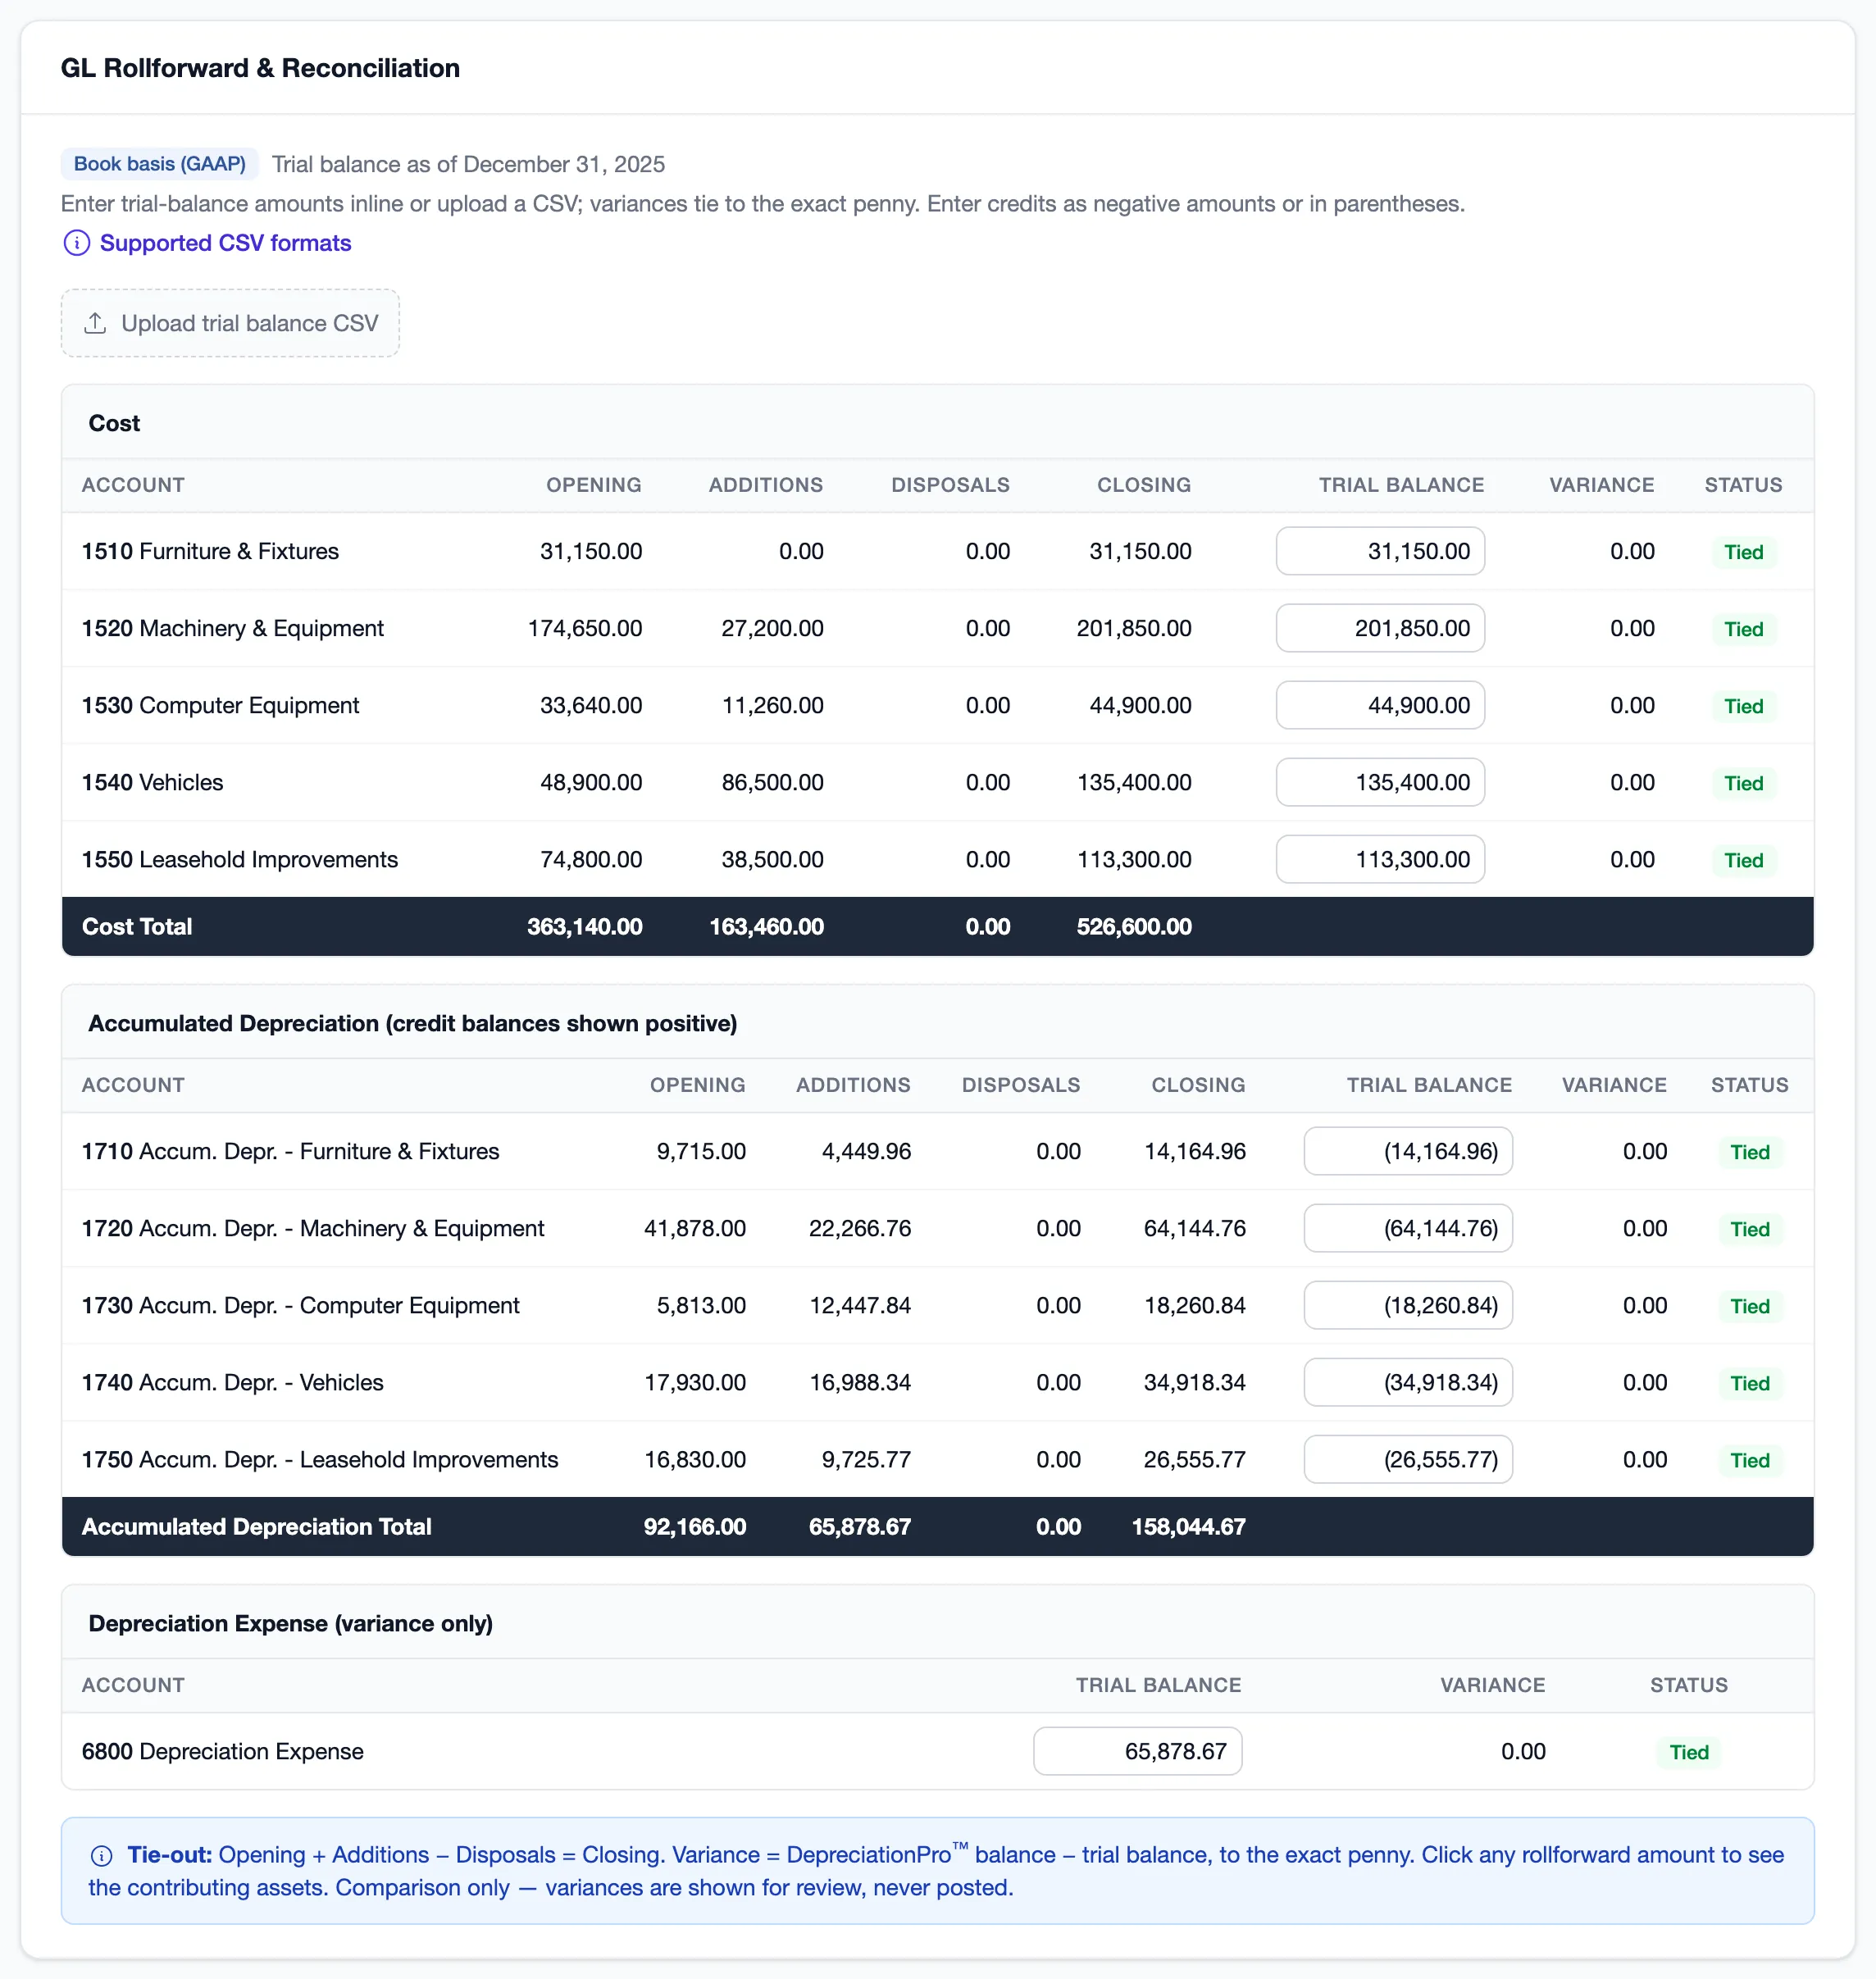Open the Supported CSV formats link

pyautogui.click(x=225, y=243)
